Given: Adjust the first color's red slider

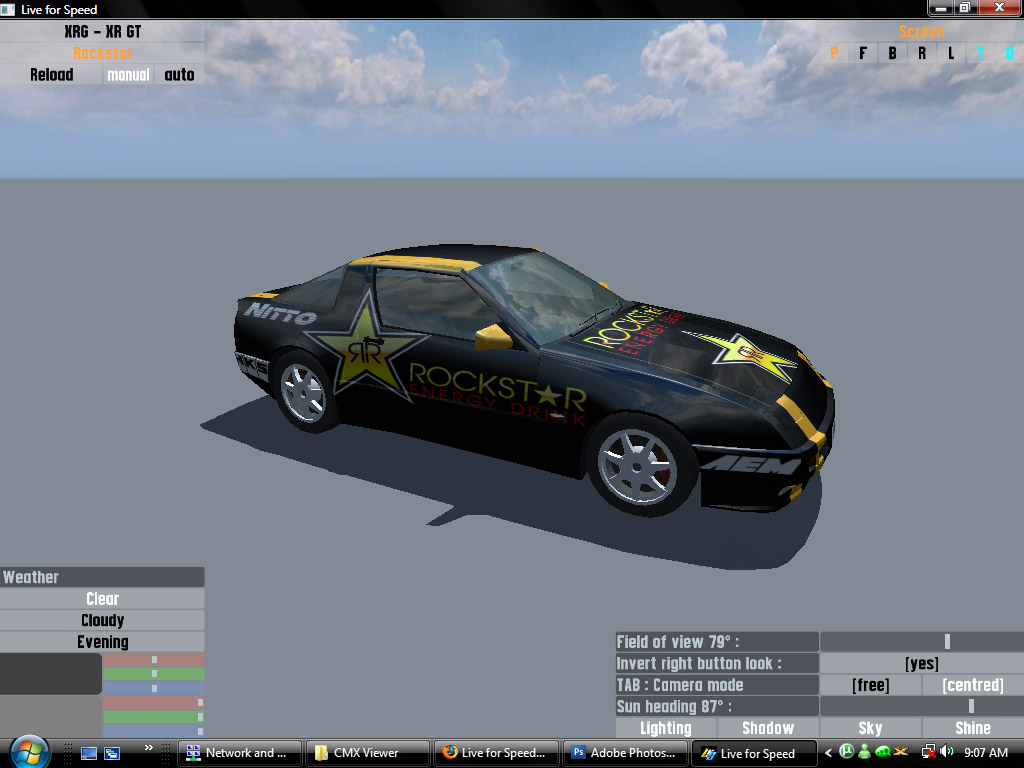Looking at the screenshot, I should (x=154, y=660).
